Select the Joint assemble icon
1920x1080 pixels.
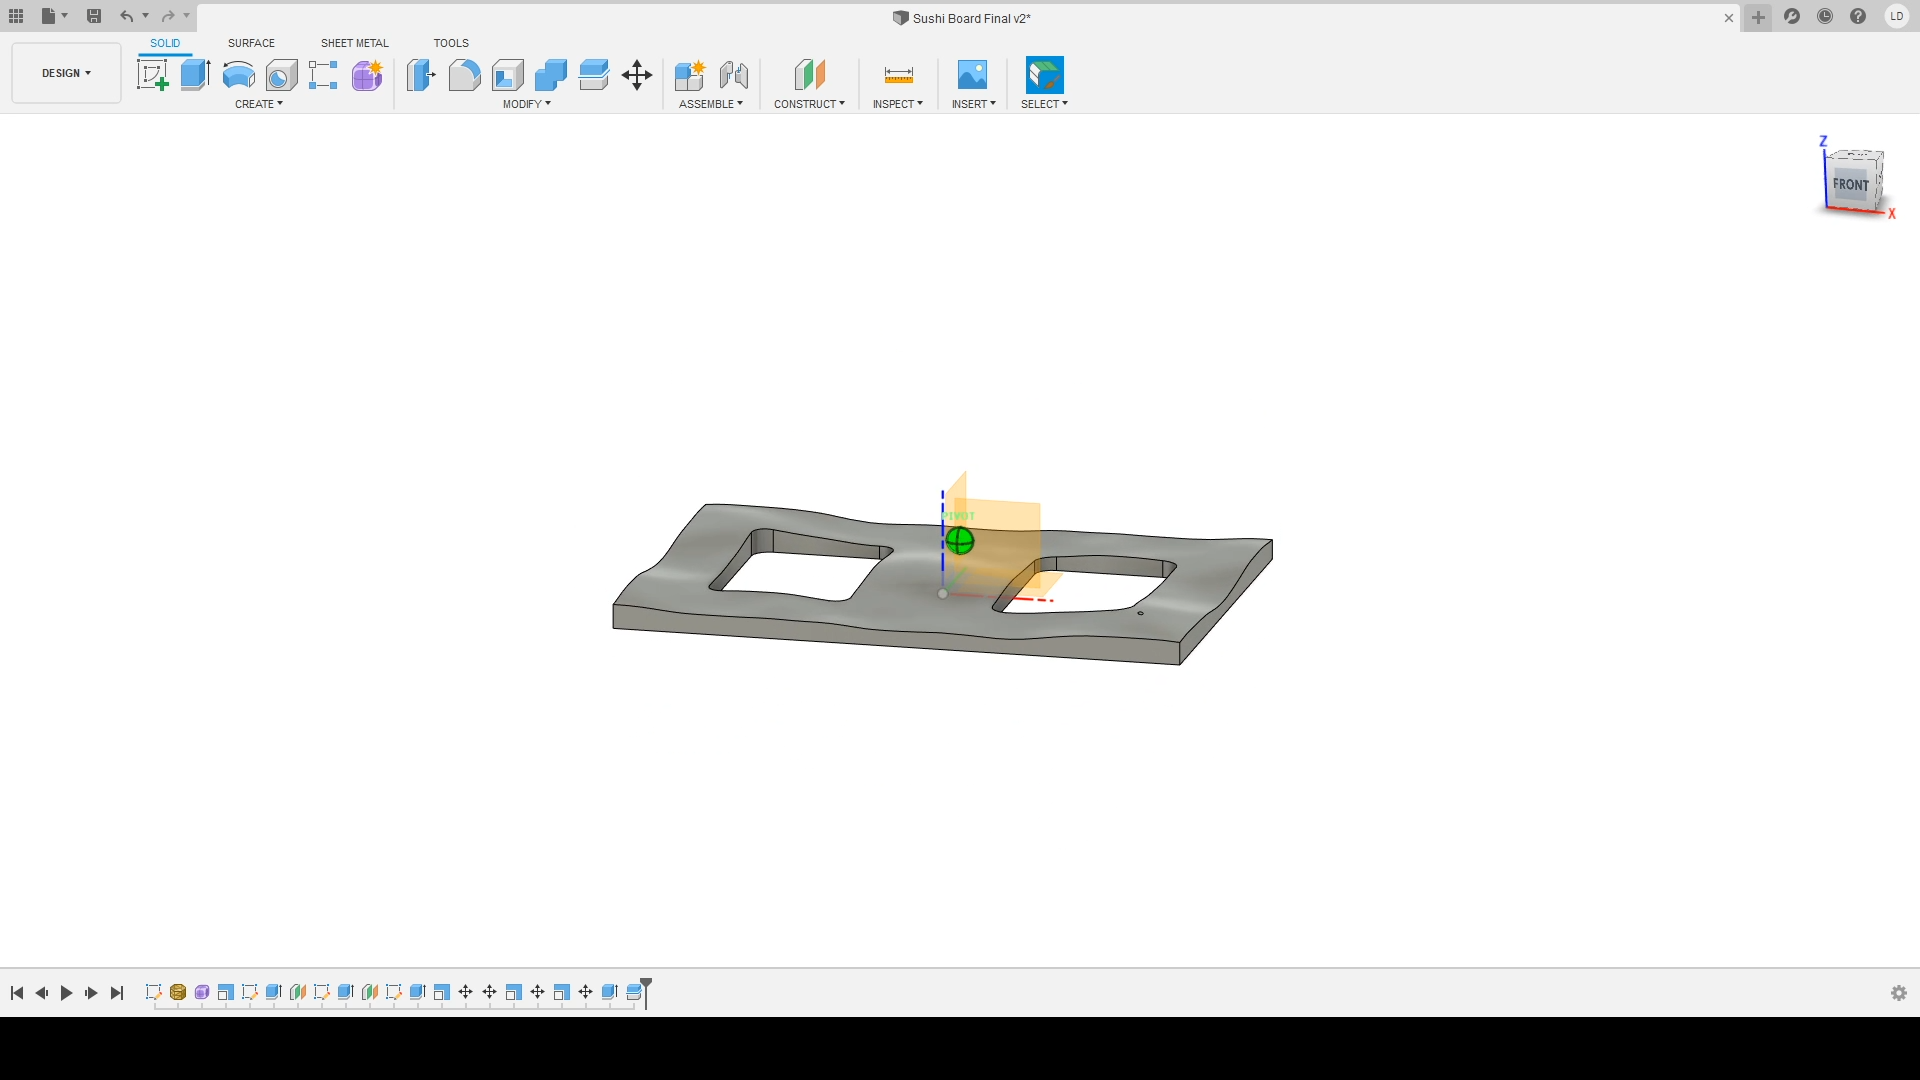click(x=733, y=75)
